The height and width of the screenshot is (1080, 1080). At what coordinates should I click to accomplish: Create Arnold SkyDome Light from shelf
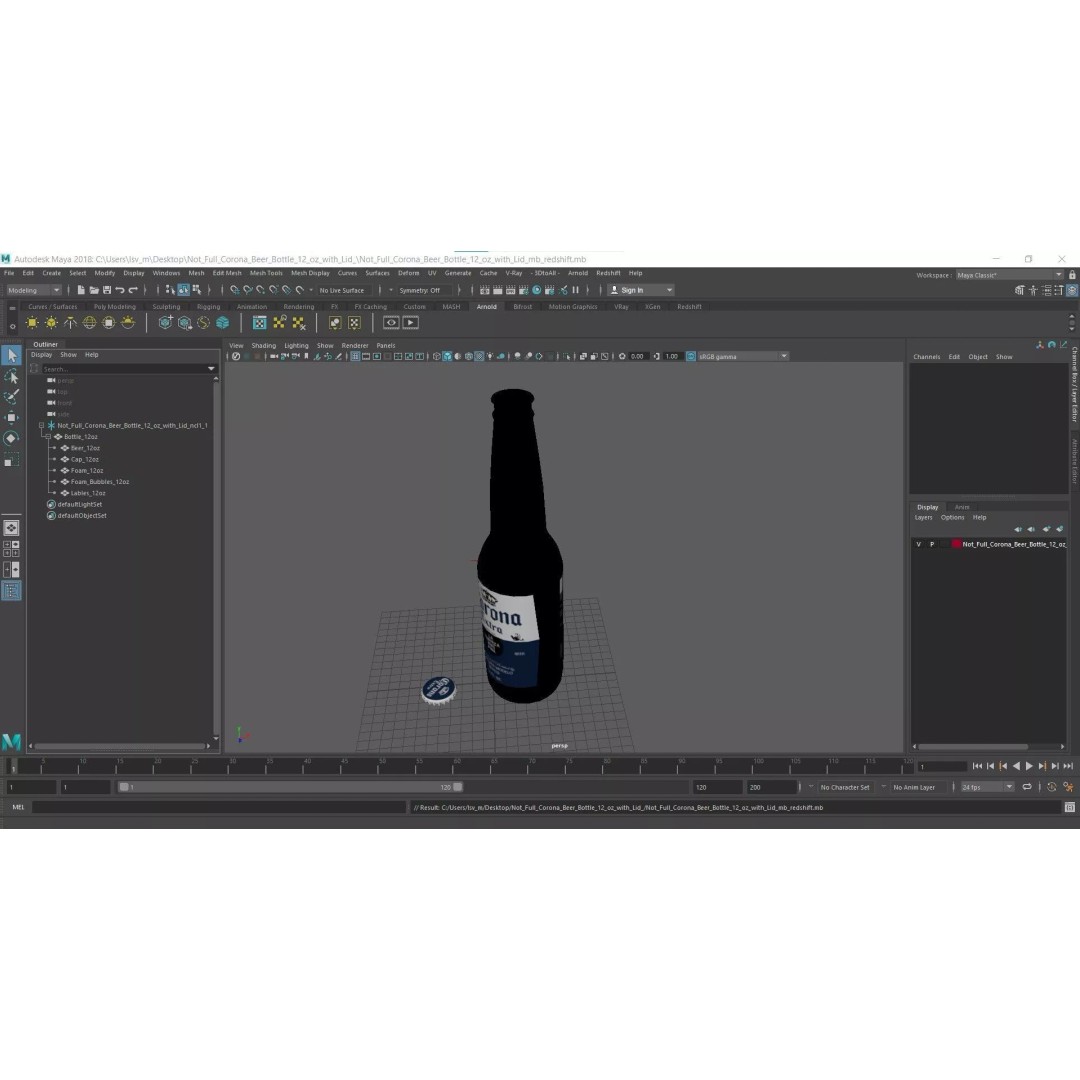click(90, 322)
